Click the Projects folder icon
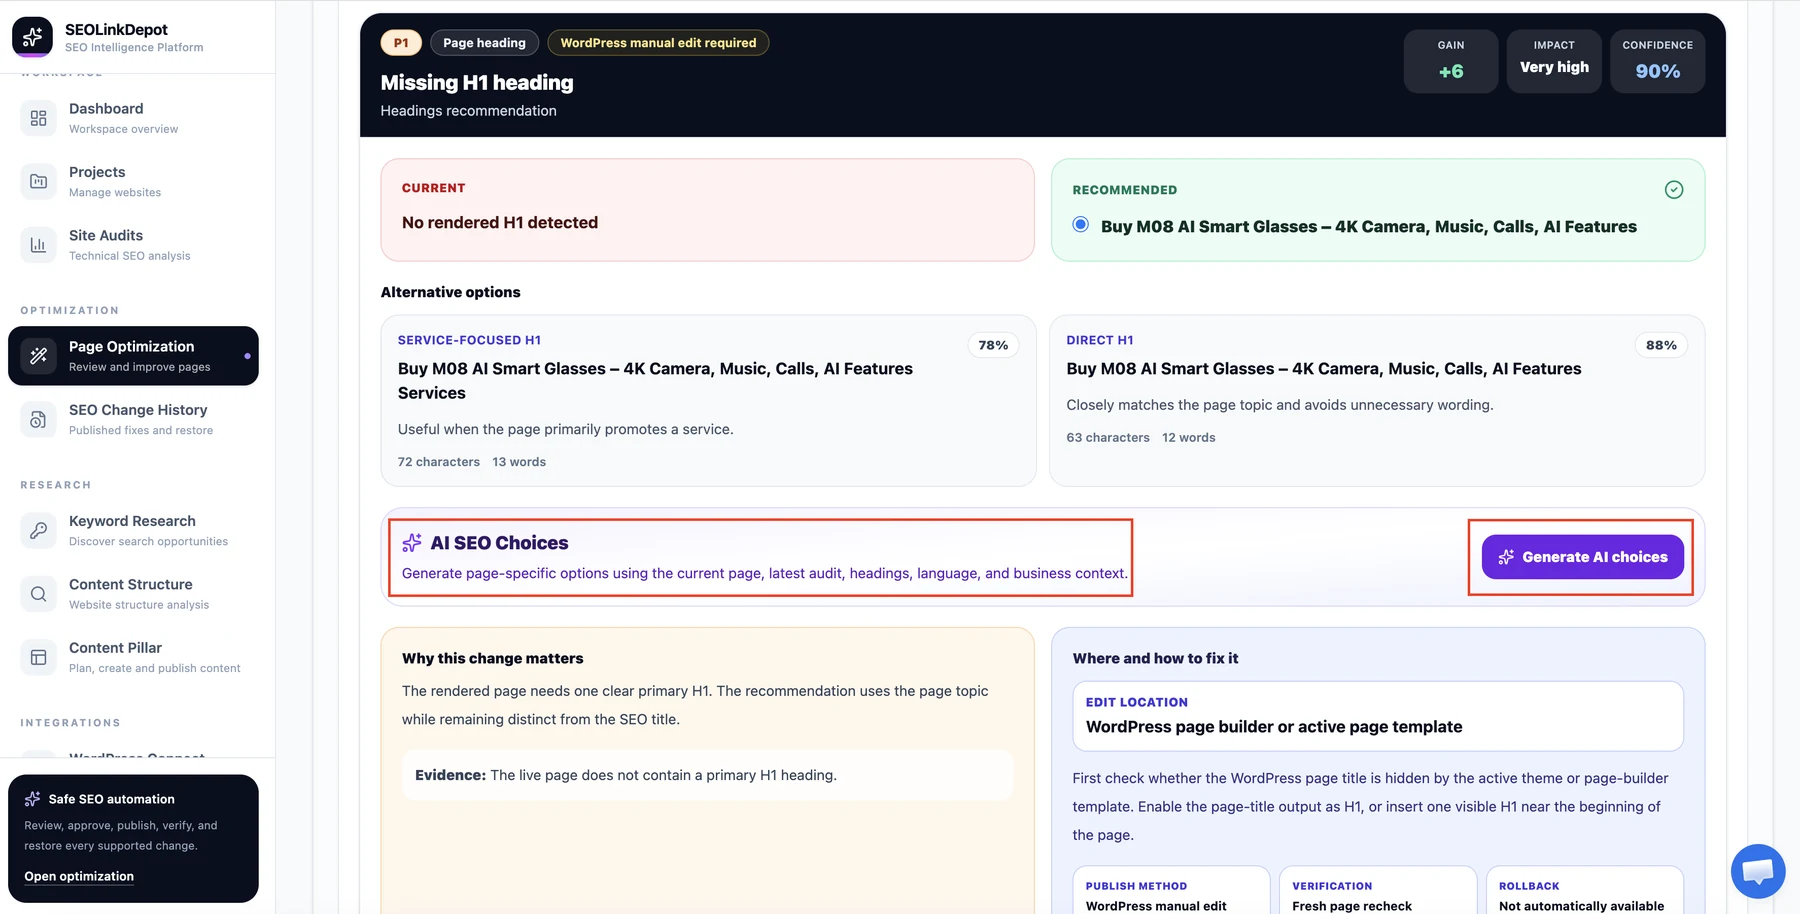This screenshot has height=914, width=1800. [38, 181]
